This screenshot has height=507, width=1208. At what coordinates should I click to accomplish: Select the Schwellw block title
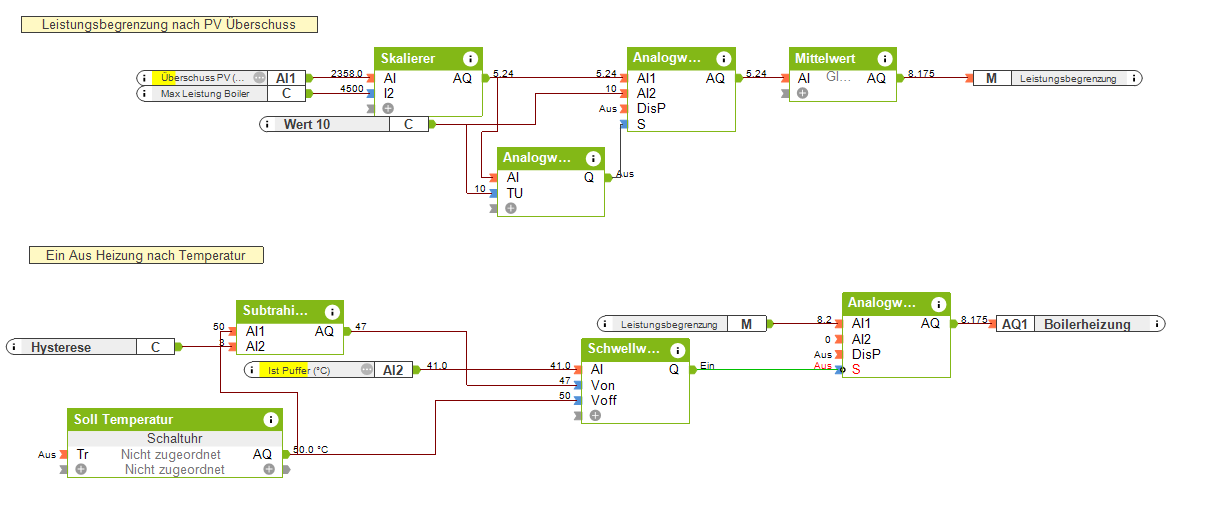(624, 349)
